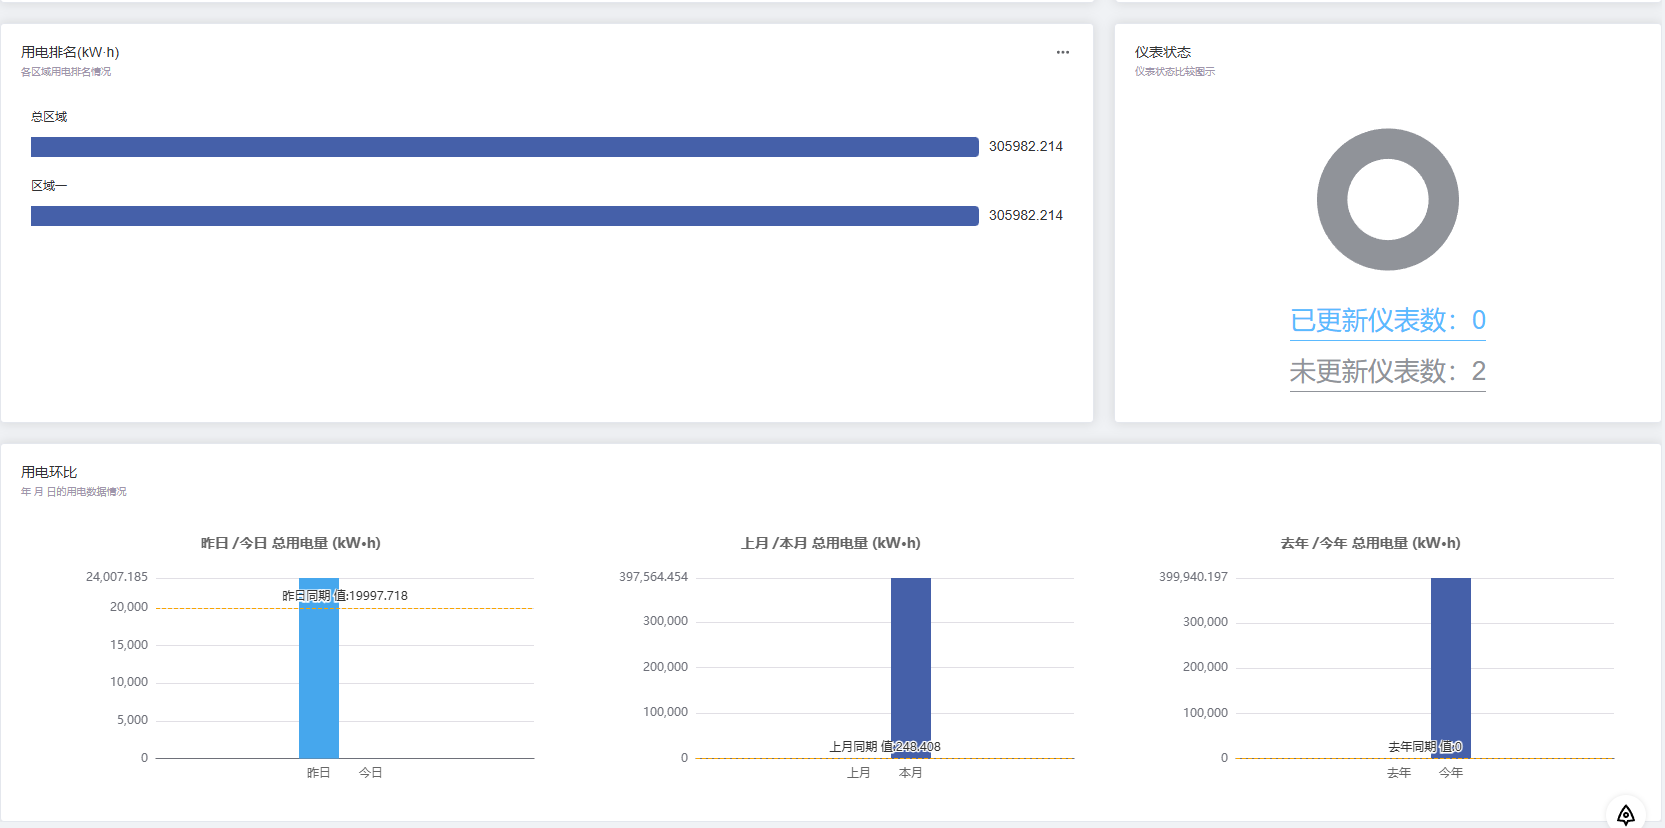Viewport: 1665px width, 828px height.
Task: Click the 去年同期 值:0 marker label
Action: pyautogui.click(x=1425, y=747)
